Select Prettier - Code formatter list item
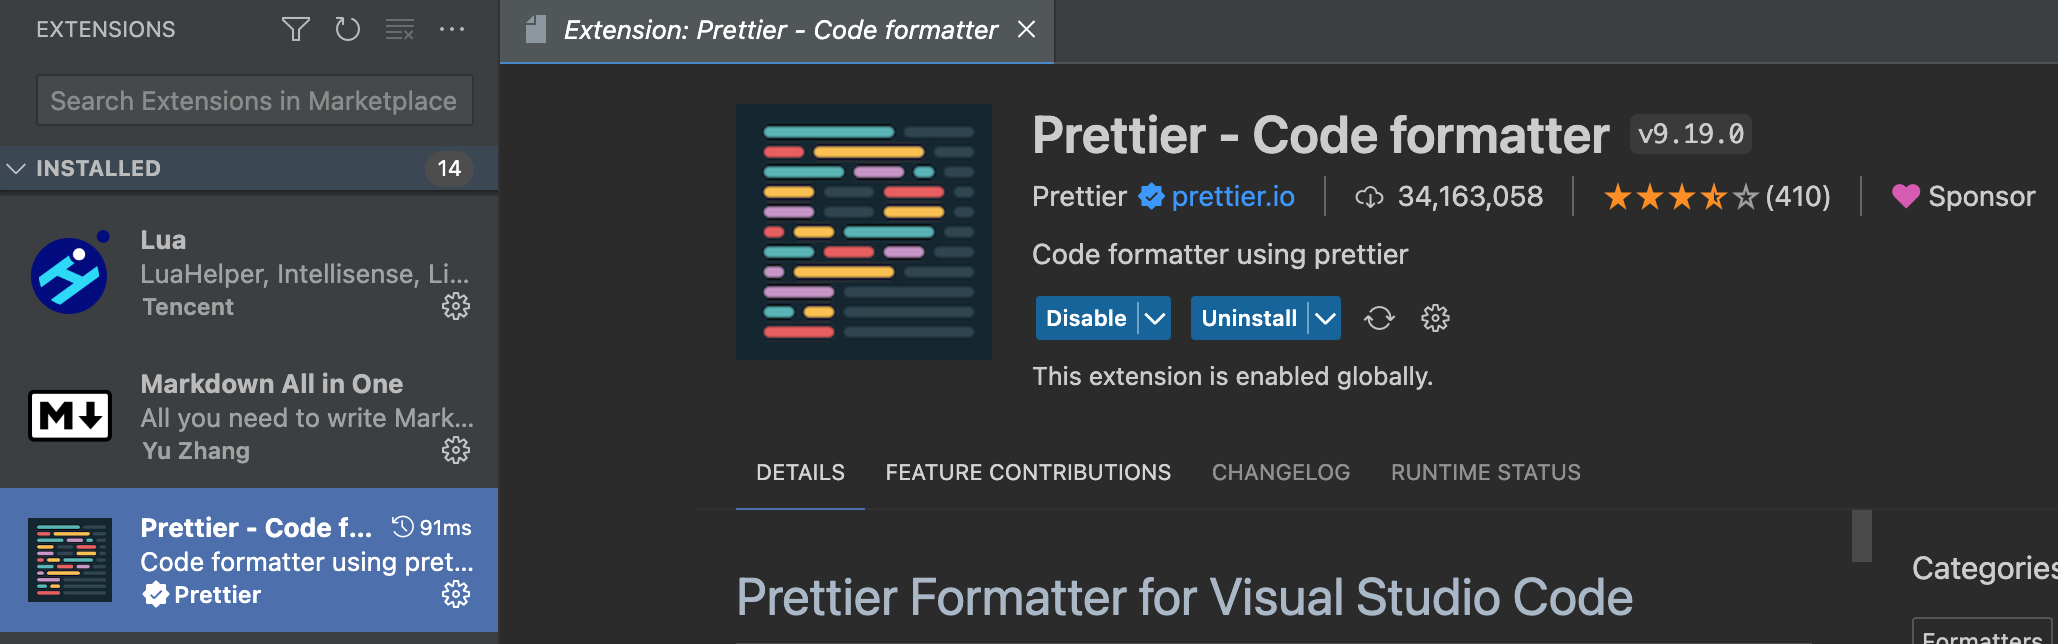The width and height of the screenshot is (2058, 644). 249,560
